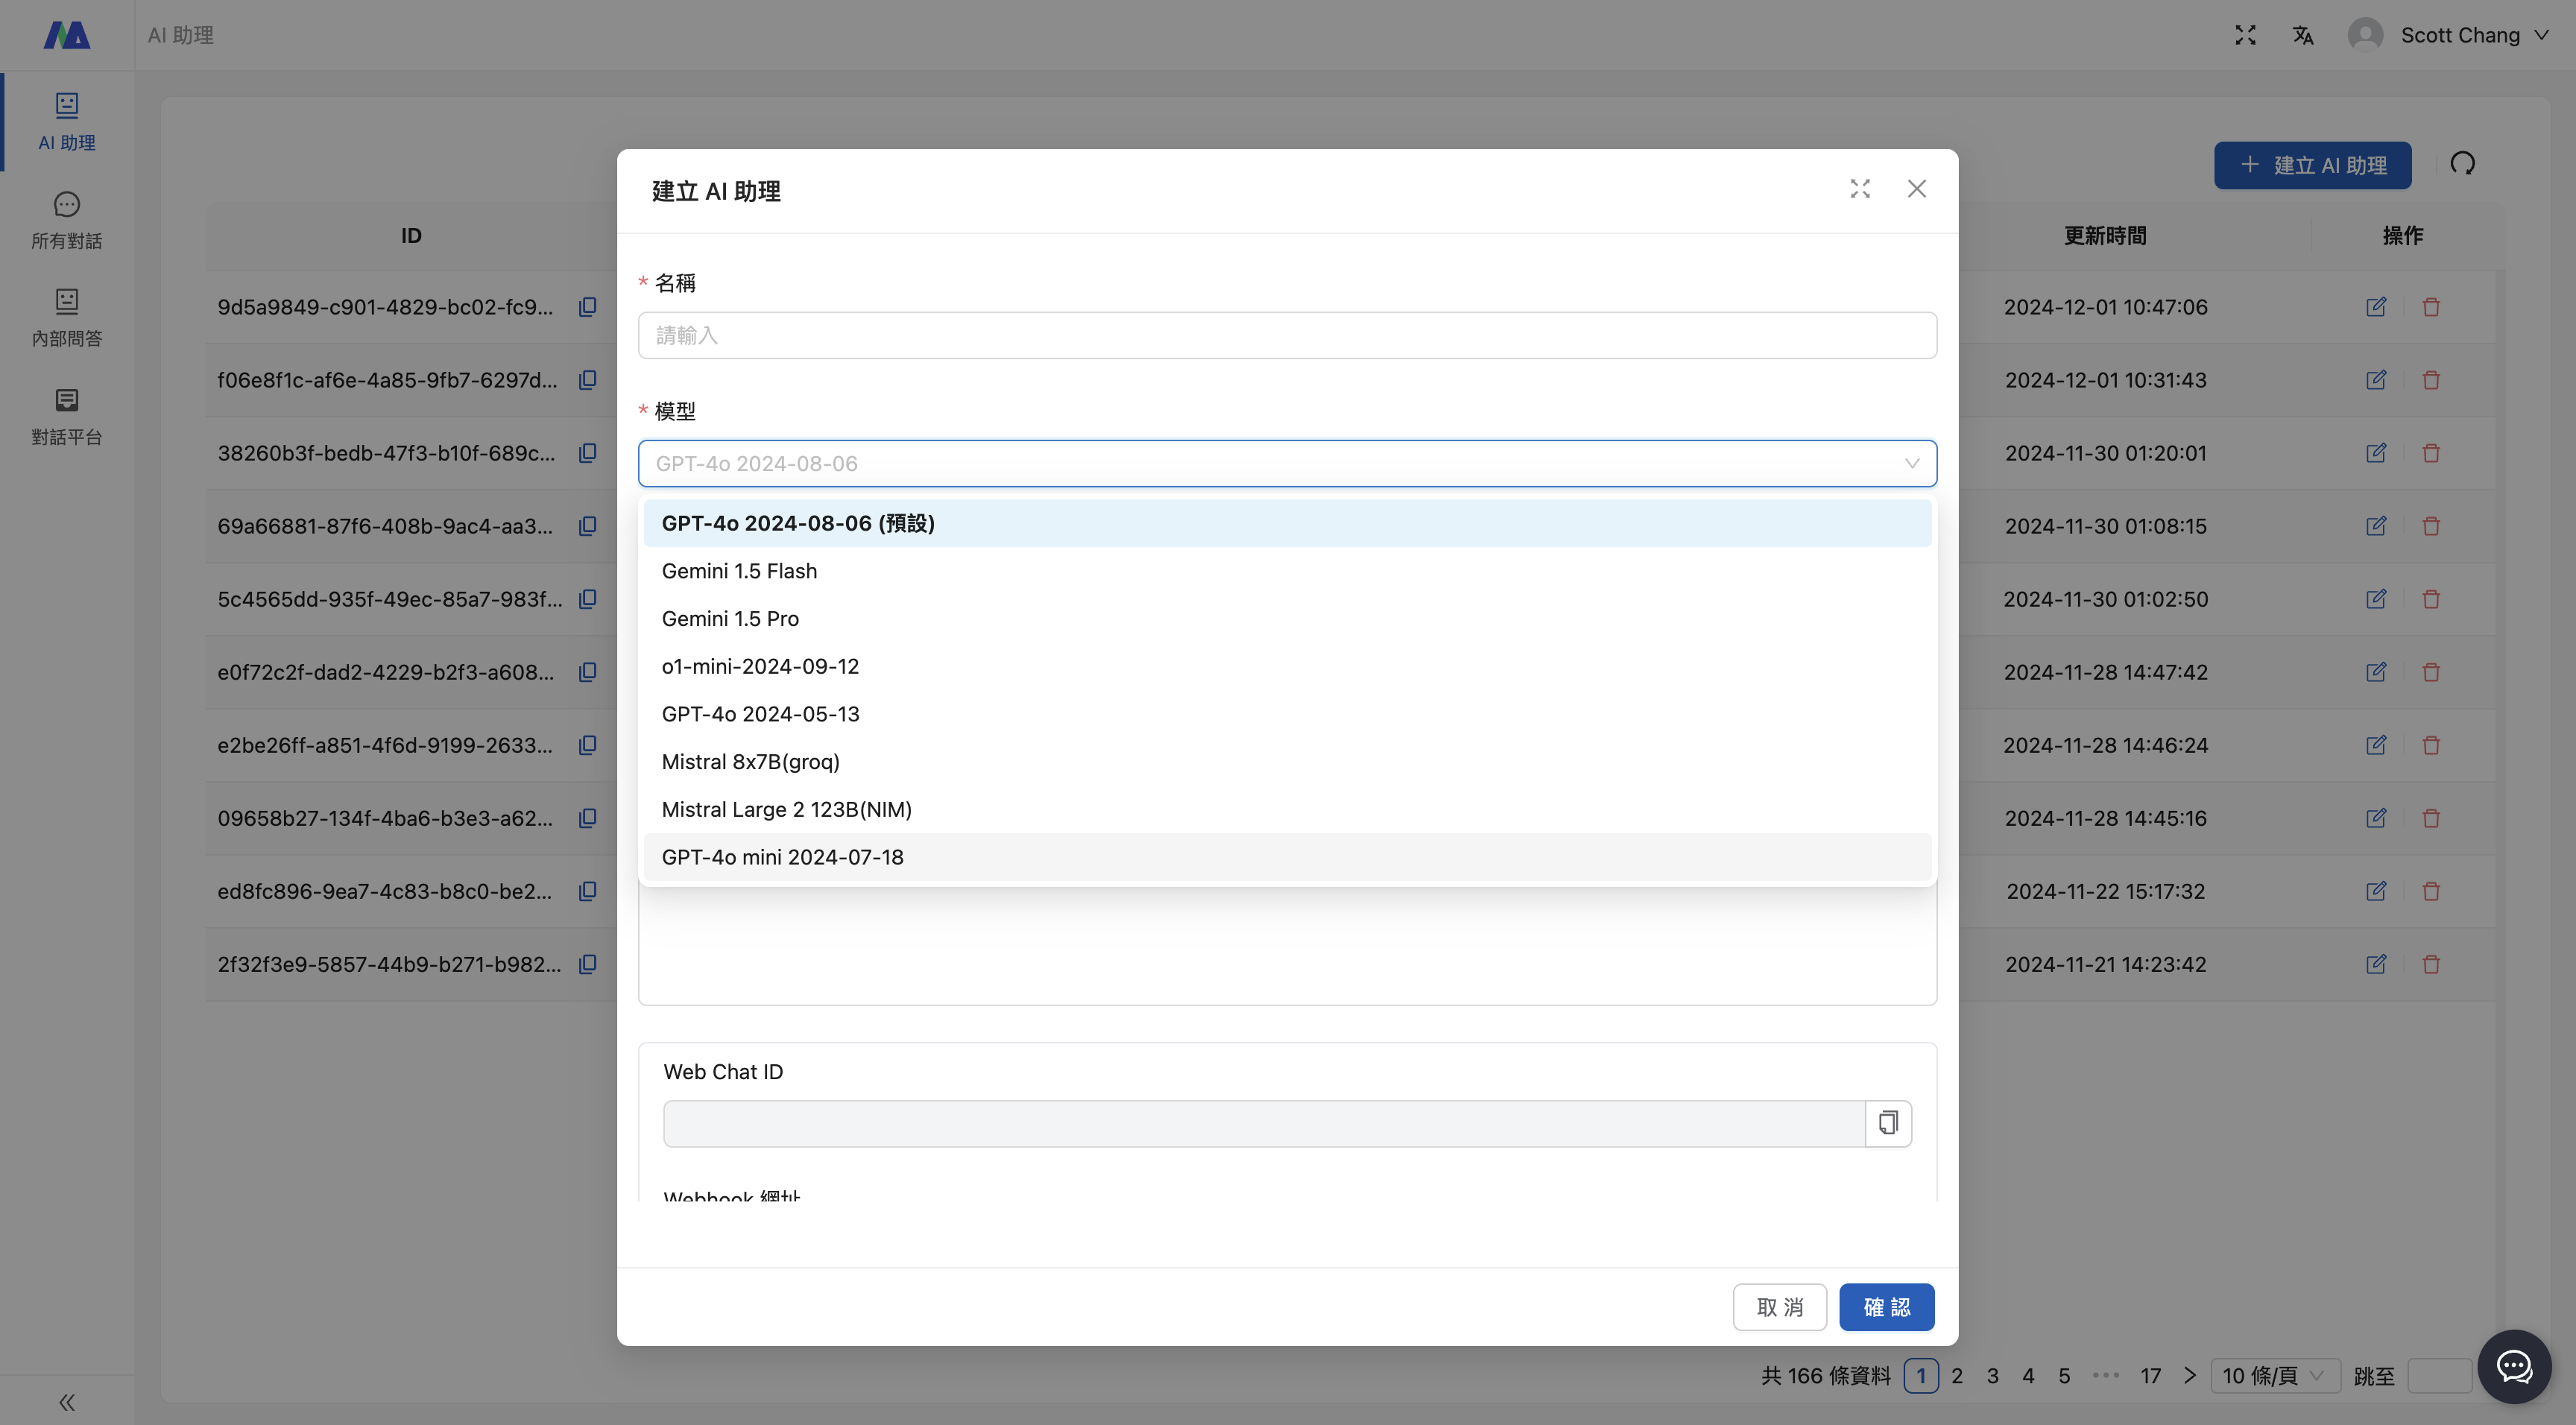Open the 對話平台 sidebar item
Screen dimensions: 2576x1425
(x=67, y=416)
